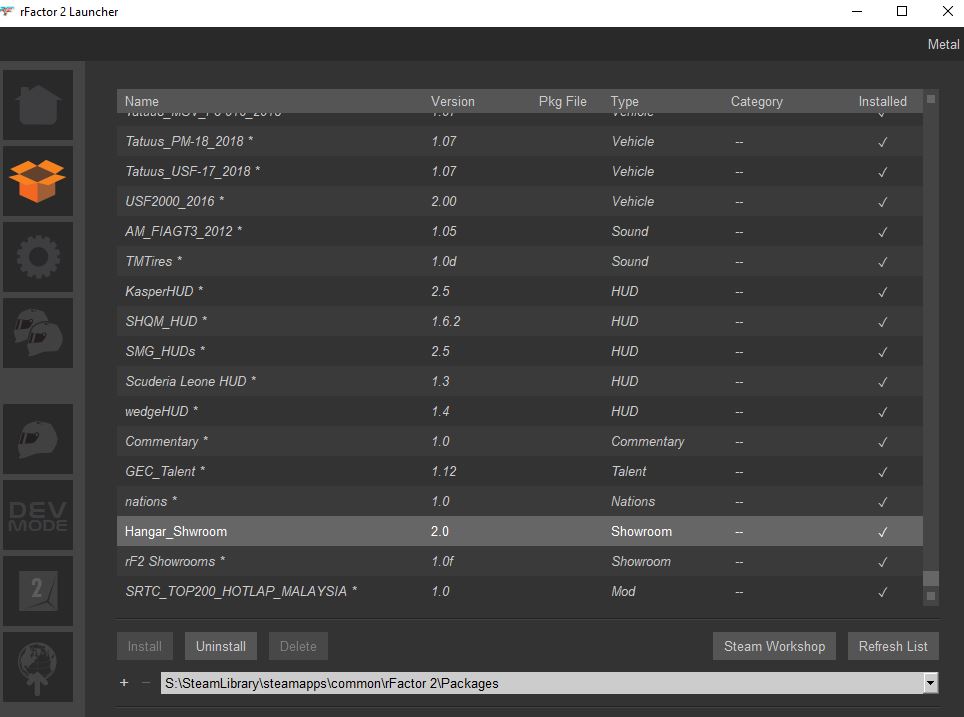
Task: Sort the list by Type column header
Action: coord(624,101)
